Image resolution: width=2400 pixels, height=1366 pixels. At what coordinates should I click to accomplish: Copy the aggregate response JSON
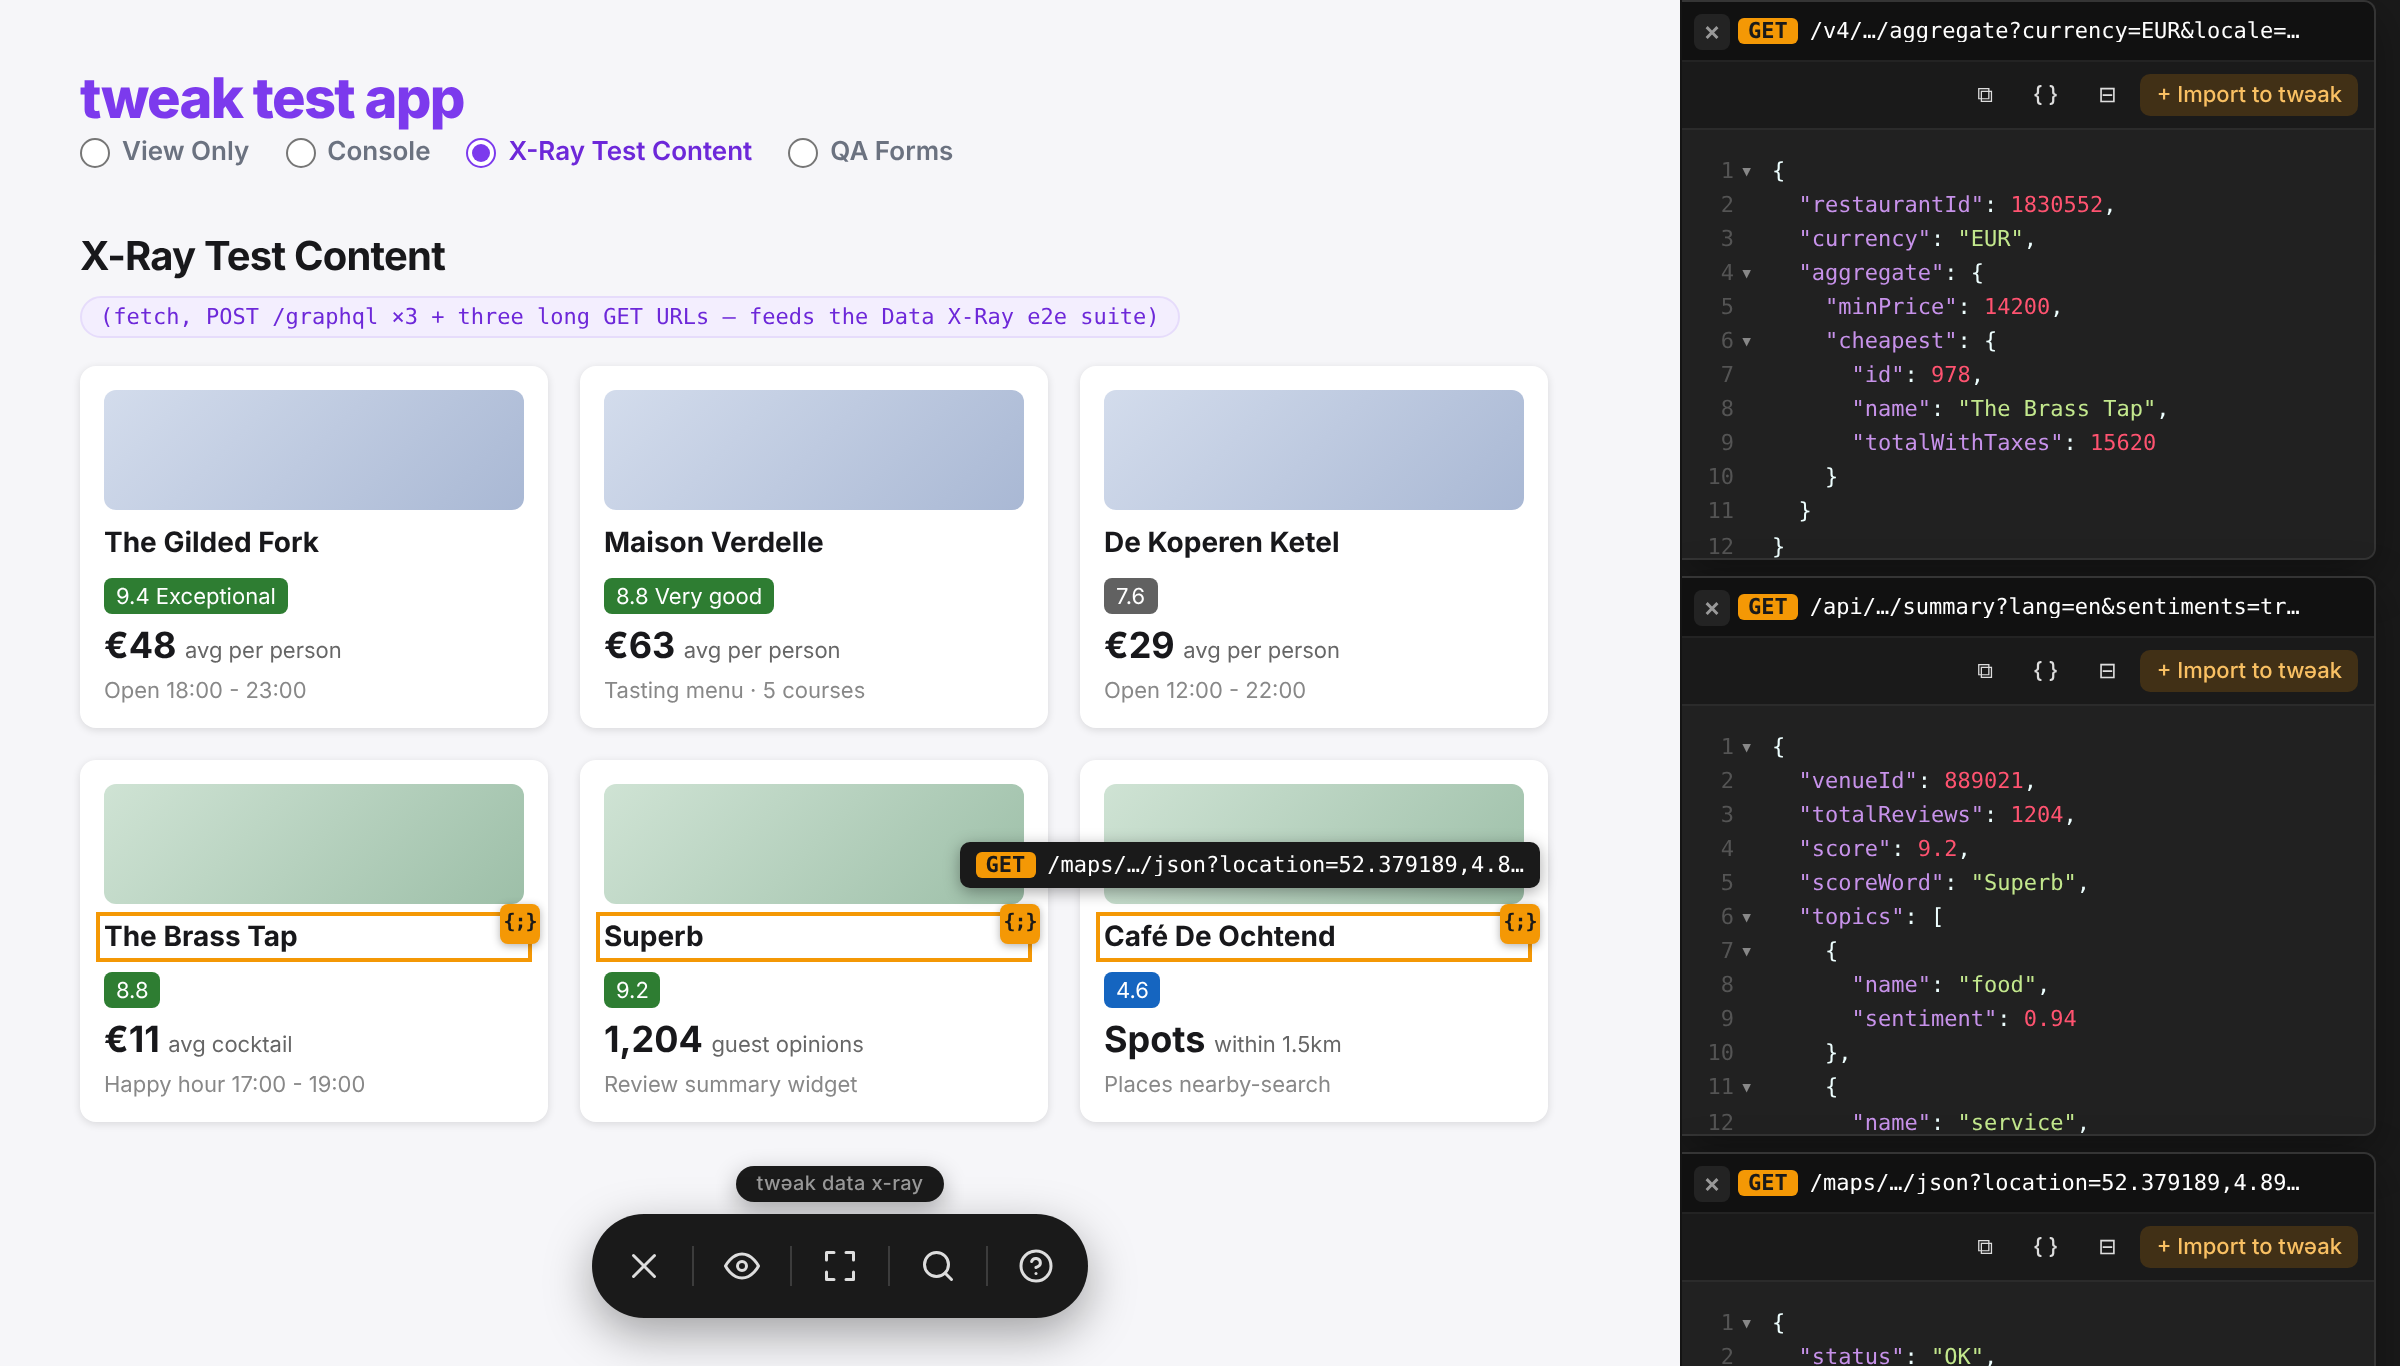click(x=1985, y=95)
